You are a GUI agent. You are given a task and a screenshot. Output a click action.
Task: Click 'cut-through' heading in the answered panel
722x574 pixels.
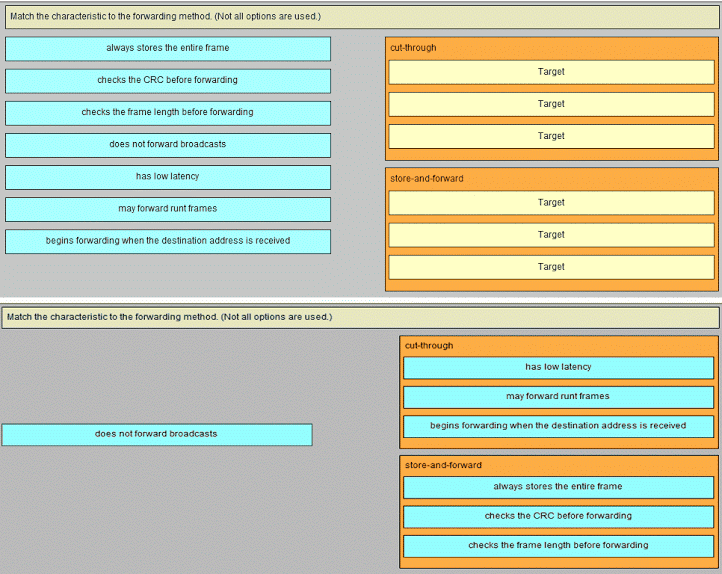click(429, 346)
